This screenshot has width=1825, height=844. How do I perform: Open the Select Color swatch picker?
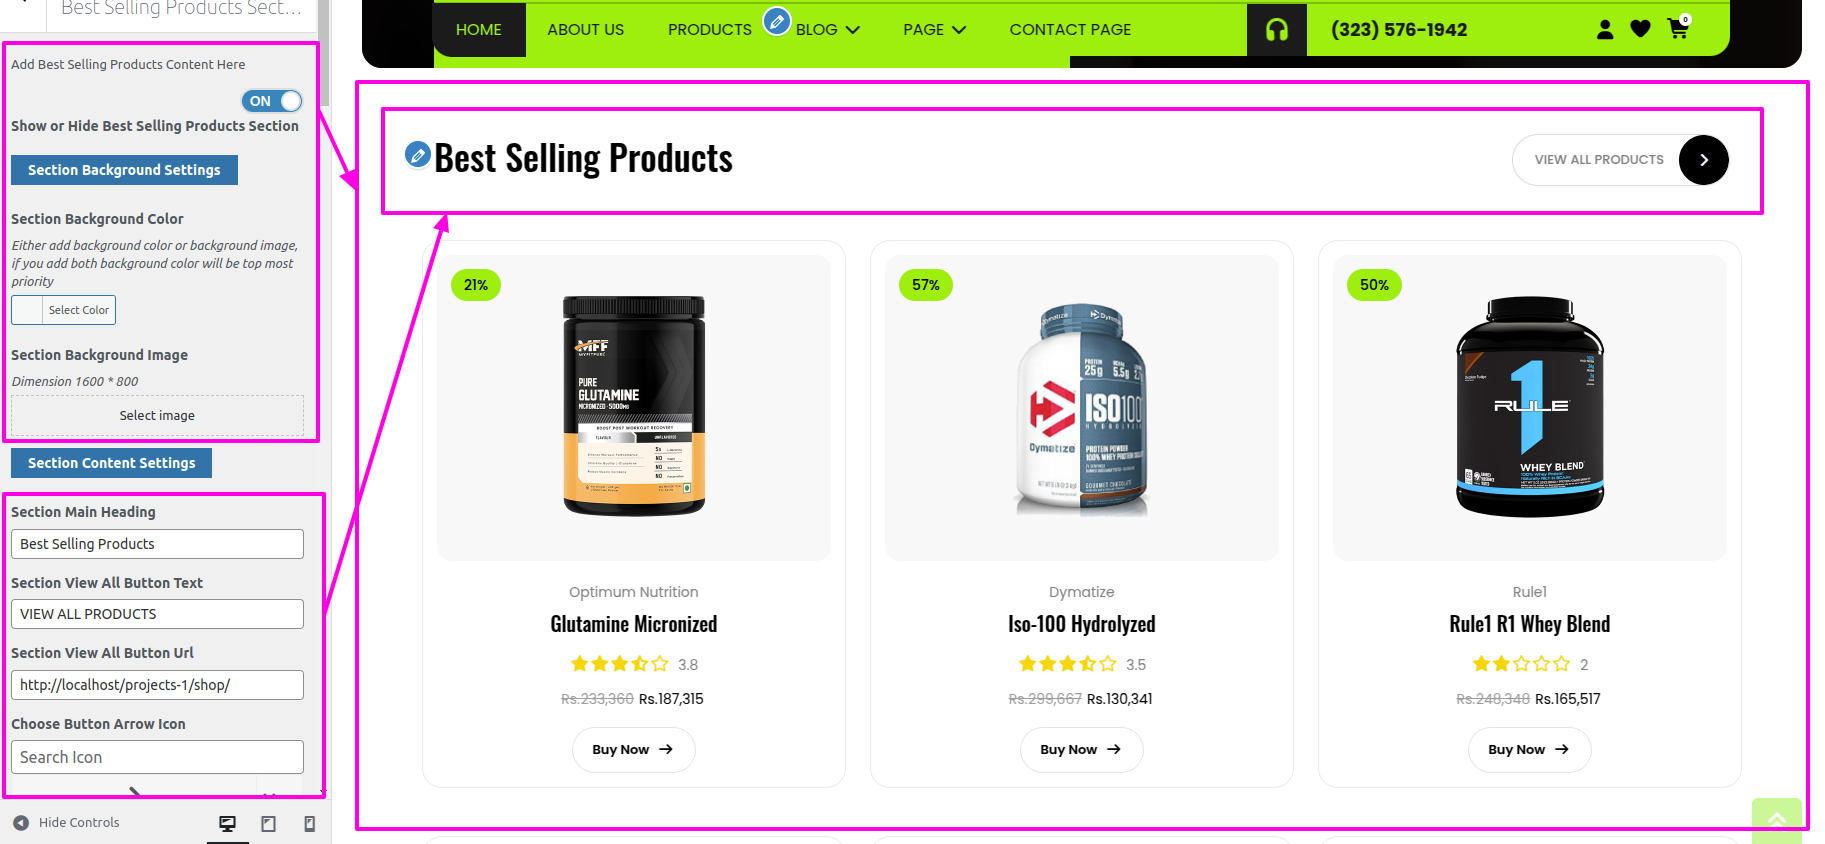(x=64, y=310)
